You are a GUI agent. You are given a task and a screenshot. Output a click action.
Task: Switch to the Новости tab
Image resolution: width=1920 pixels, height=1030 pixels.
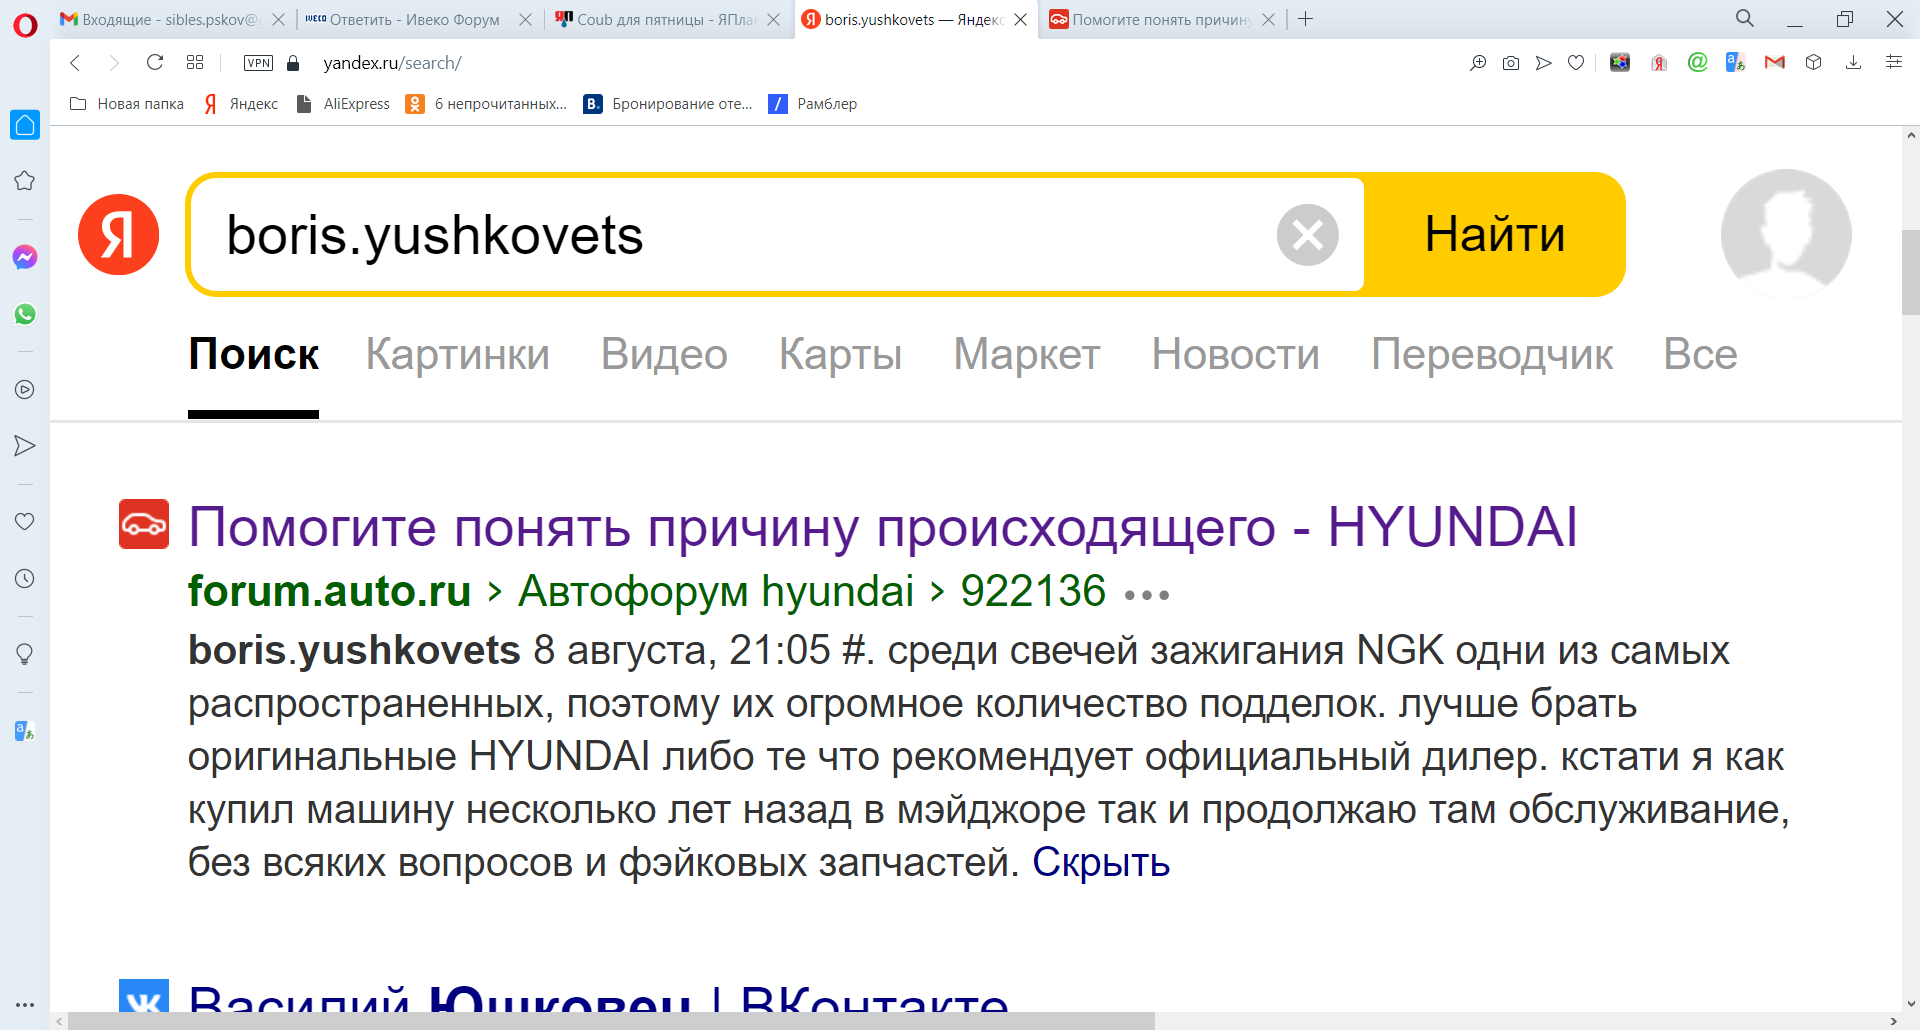click(1236, 354)
